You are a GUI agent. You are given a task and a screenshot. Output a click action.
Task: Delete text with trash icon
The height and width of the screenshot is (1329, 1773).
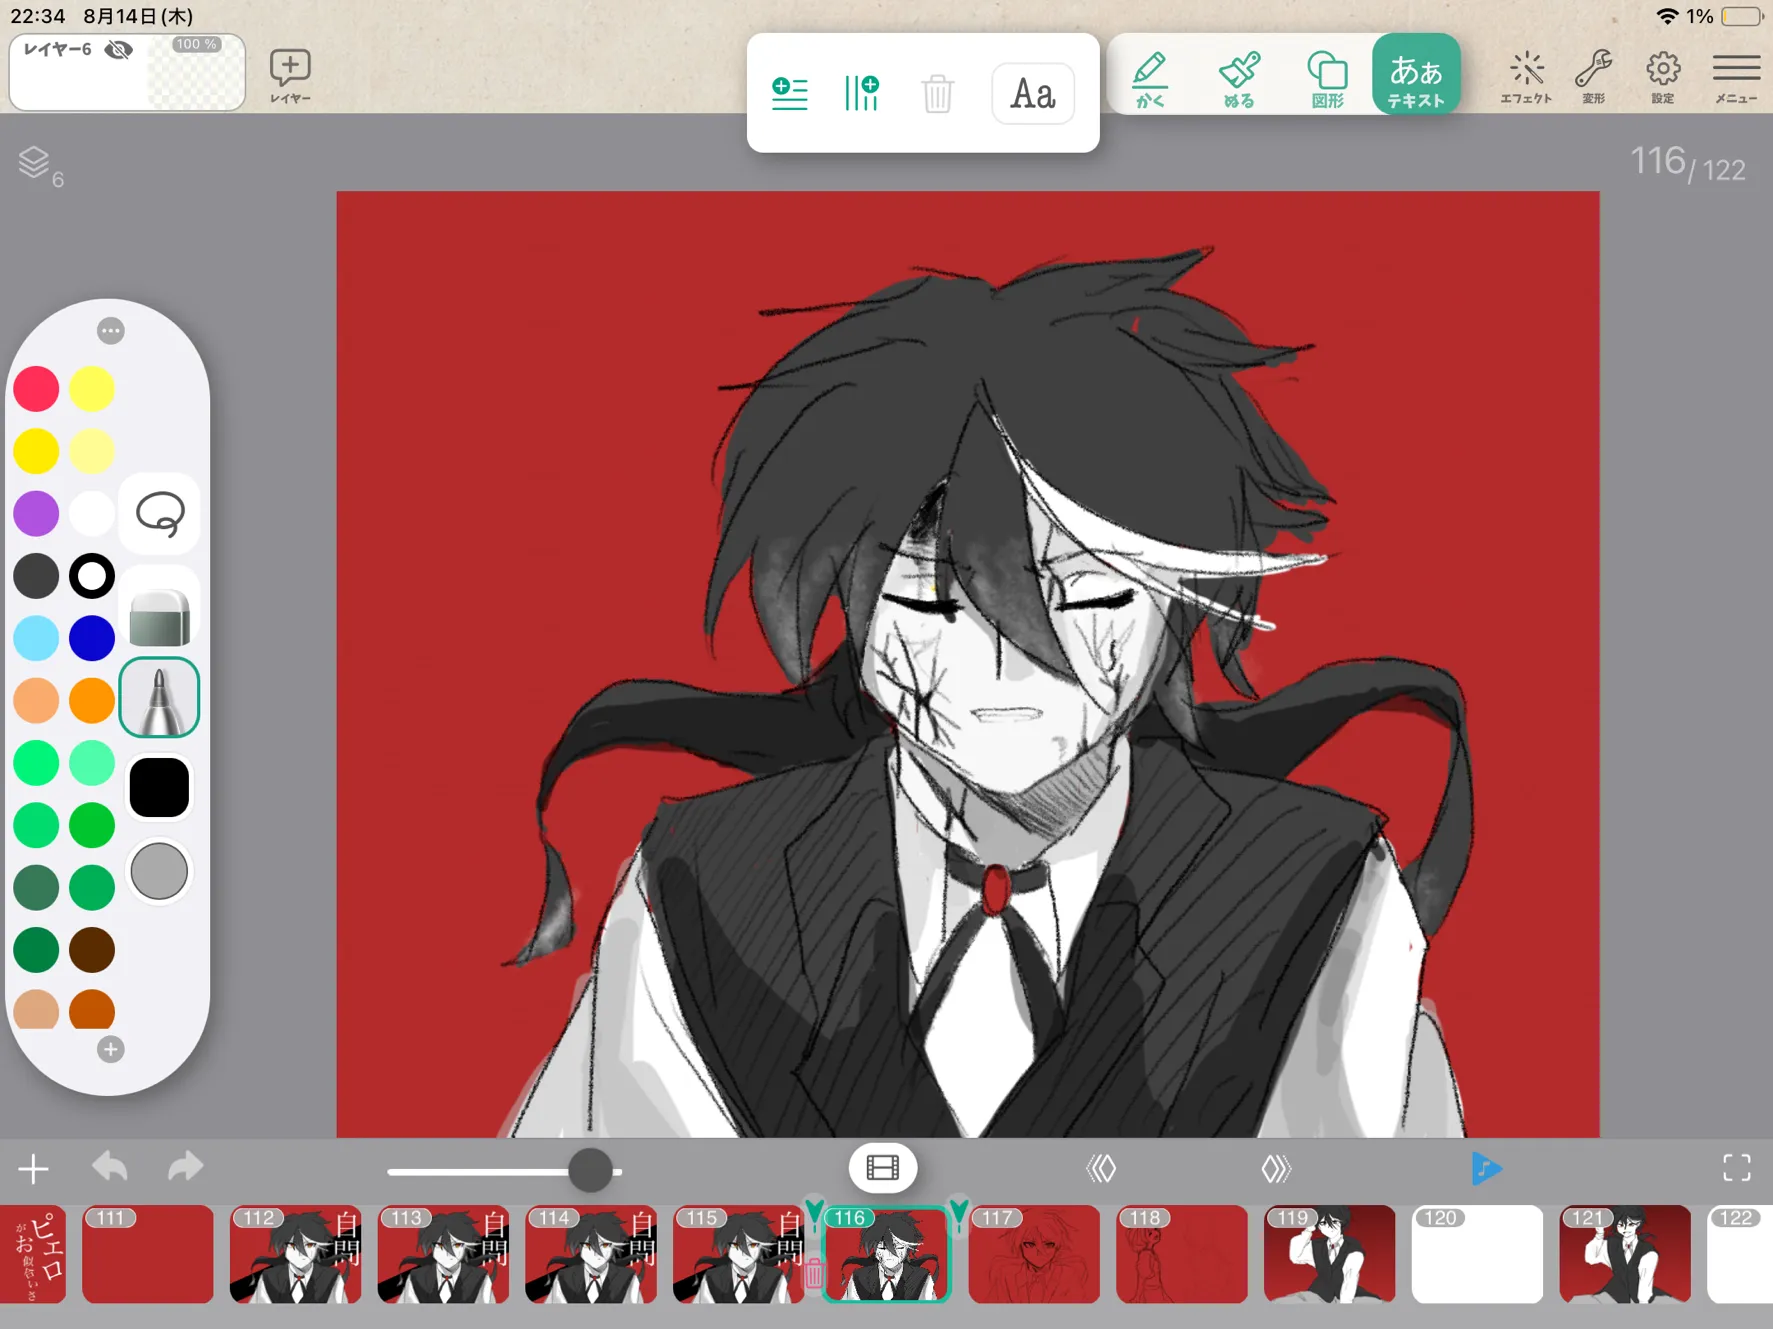(x=937, y=94)
